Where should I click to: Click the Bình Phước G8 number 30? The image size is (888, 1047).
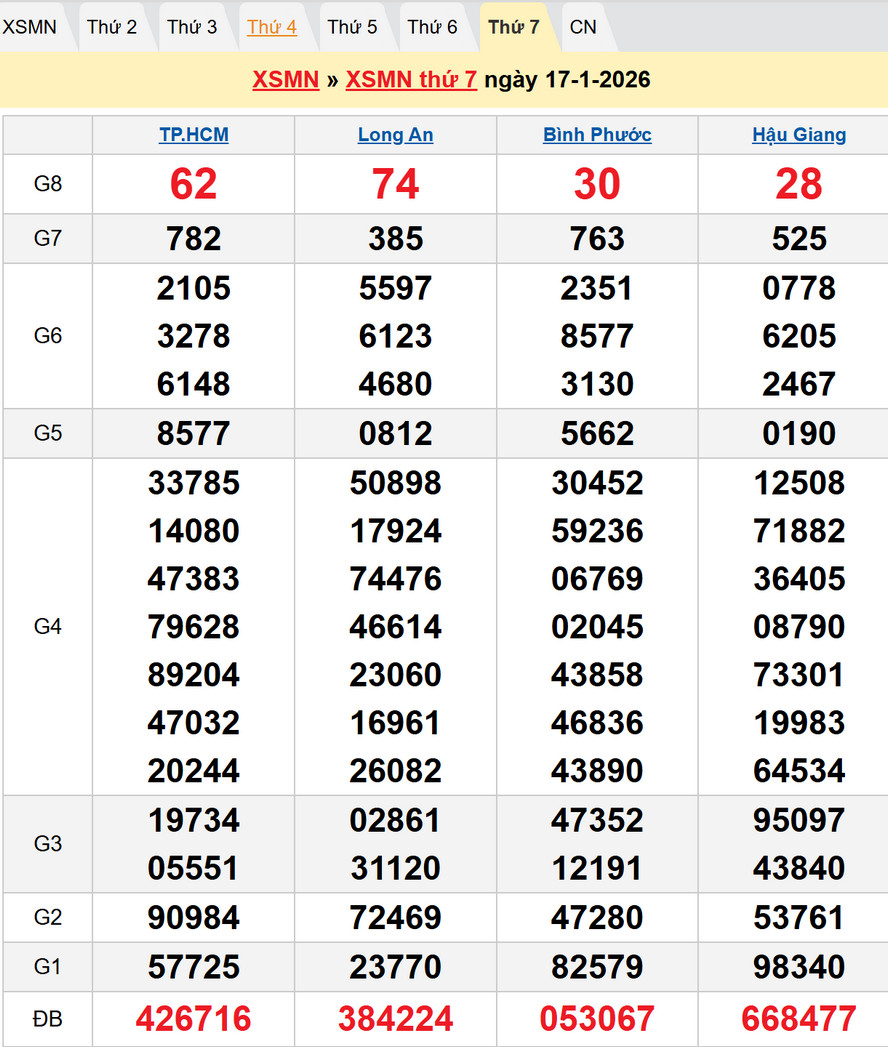597,184
